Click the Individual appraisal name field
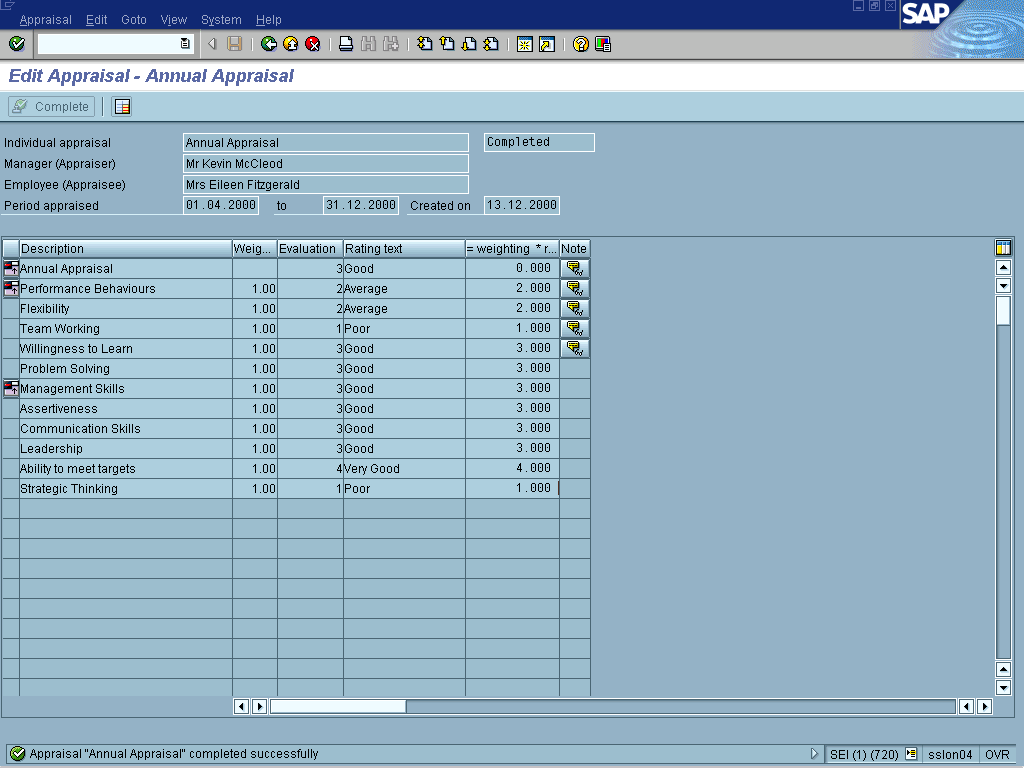Screen dimensions: 1024x768 point(326,142)
